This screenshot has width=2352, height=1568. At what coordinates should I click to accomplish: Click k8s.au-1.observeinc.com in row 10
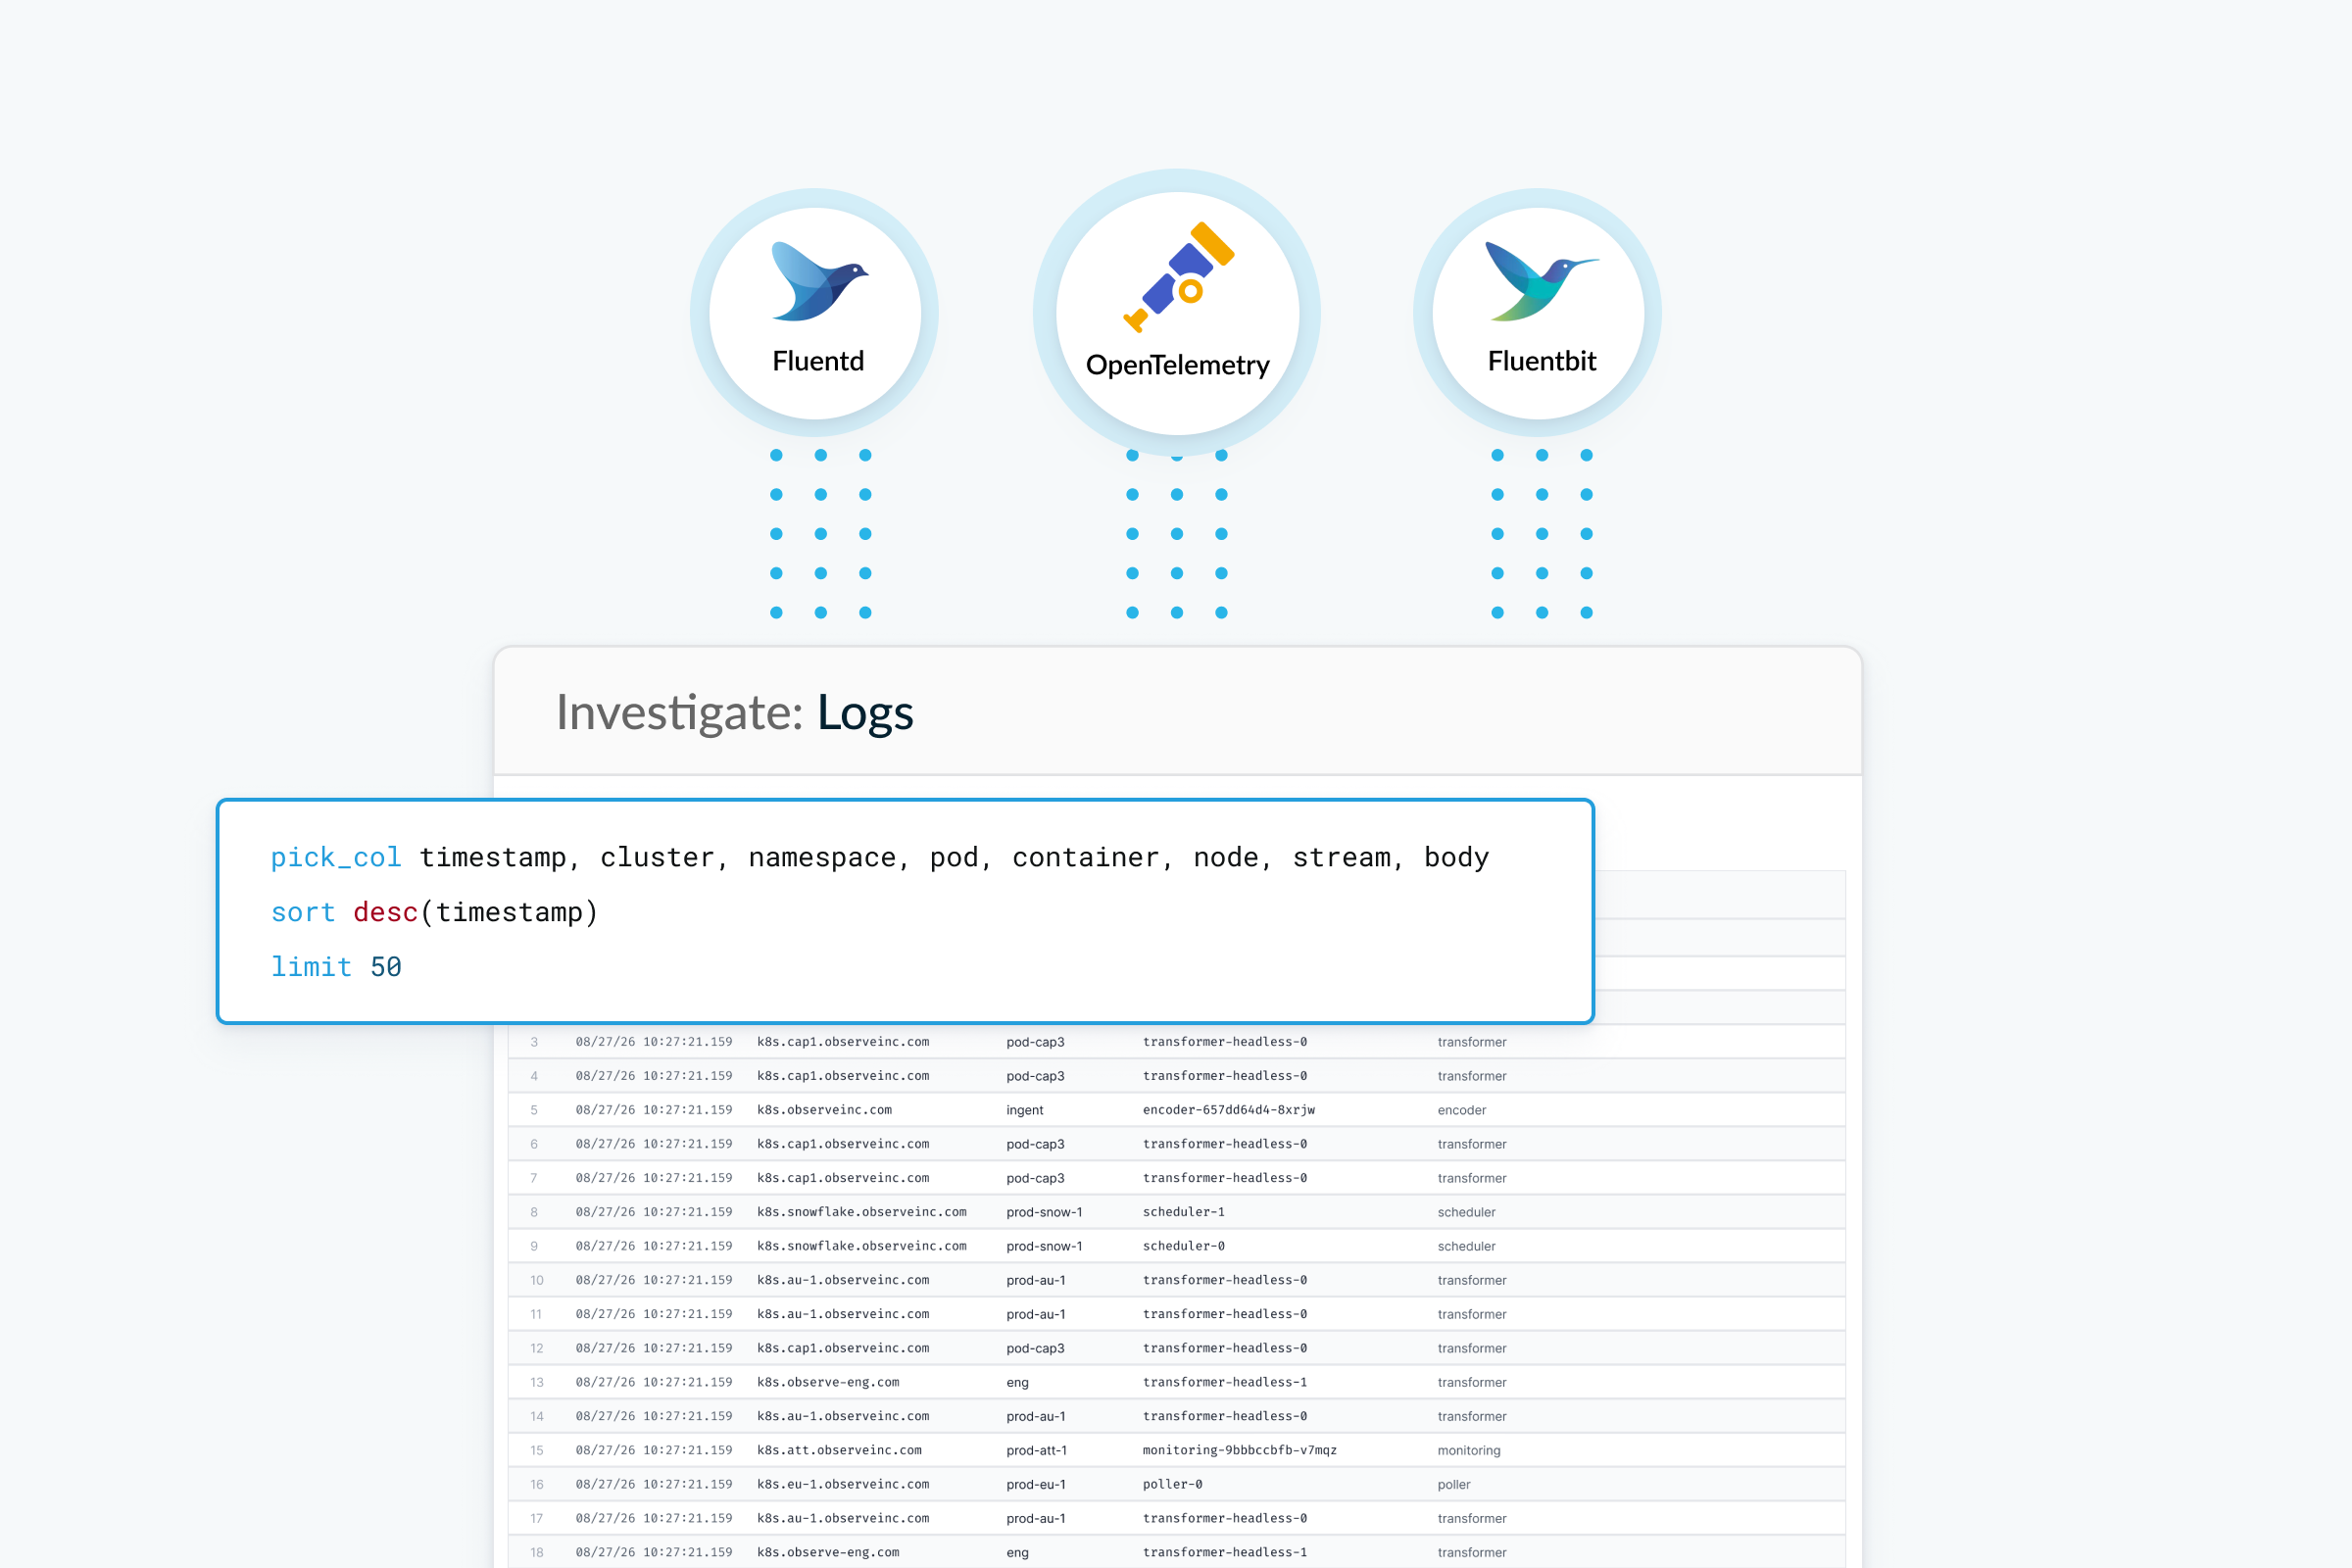tap(843, 1280)
